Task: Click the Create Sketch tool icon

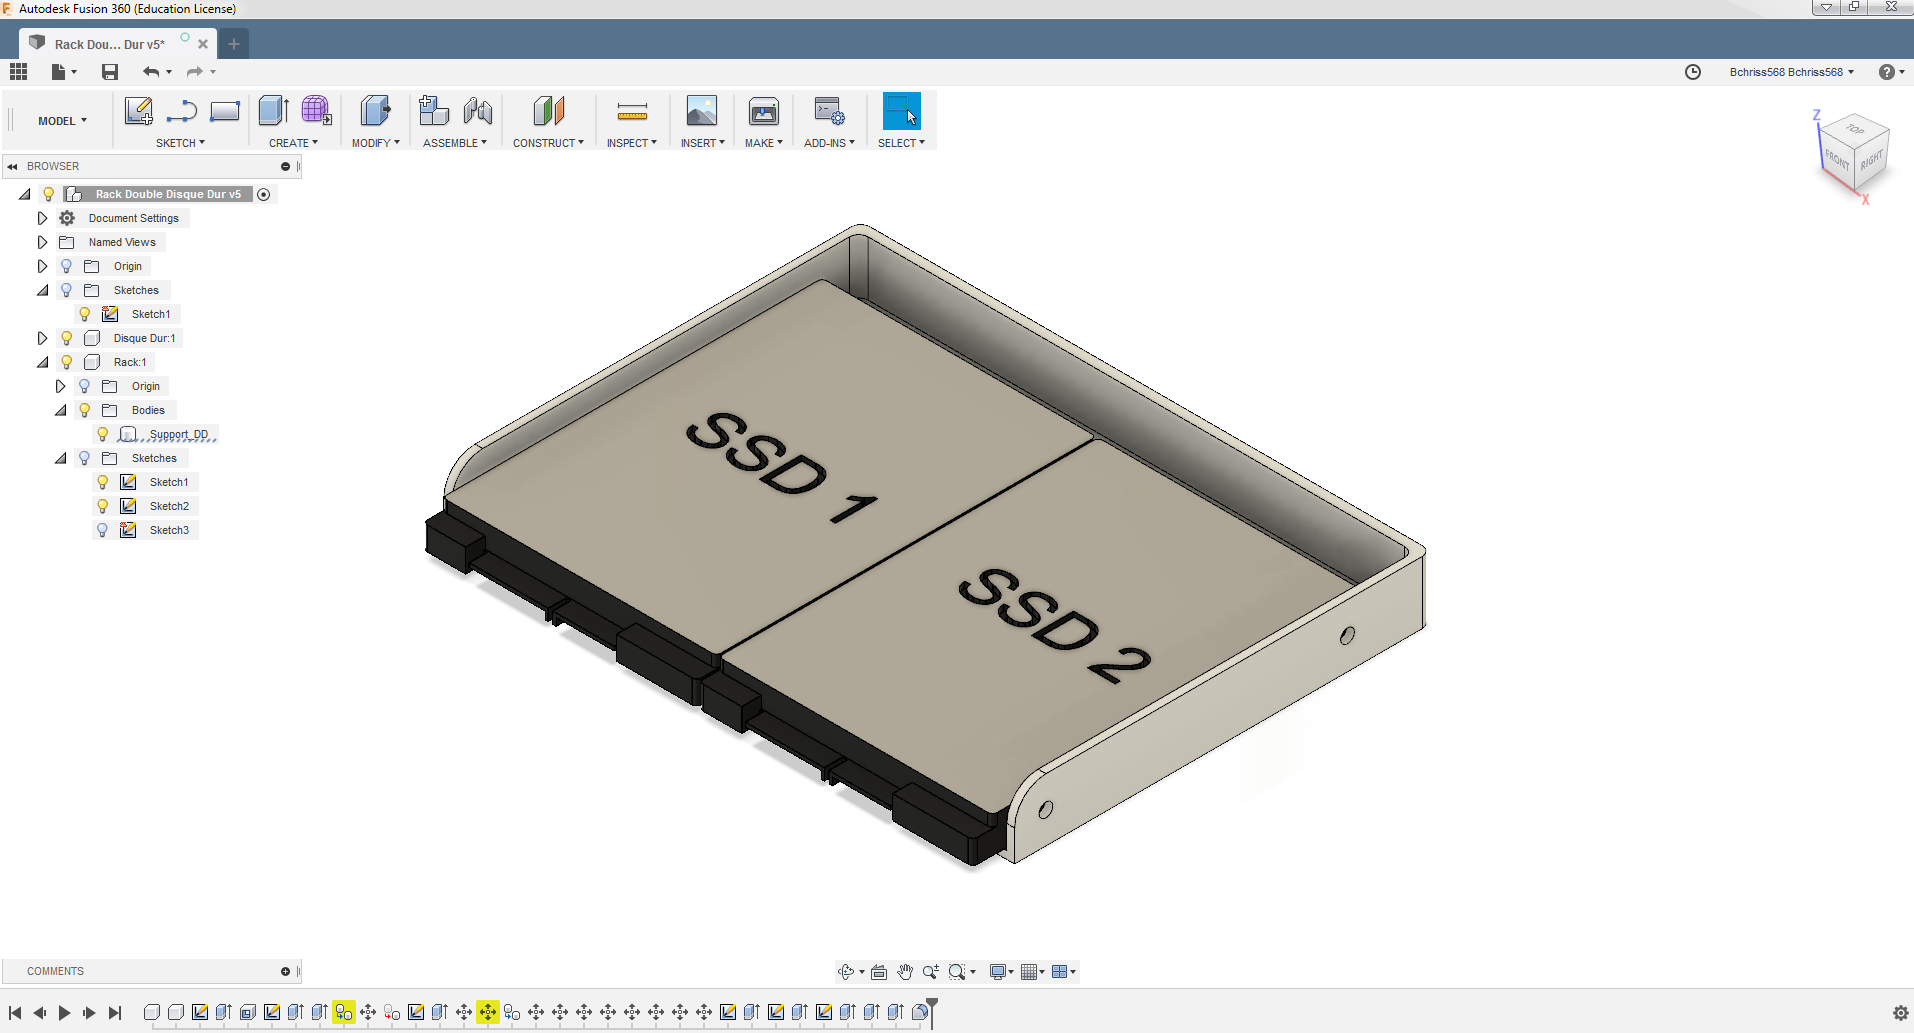Action: [x=138, y=111]
